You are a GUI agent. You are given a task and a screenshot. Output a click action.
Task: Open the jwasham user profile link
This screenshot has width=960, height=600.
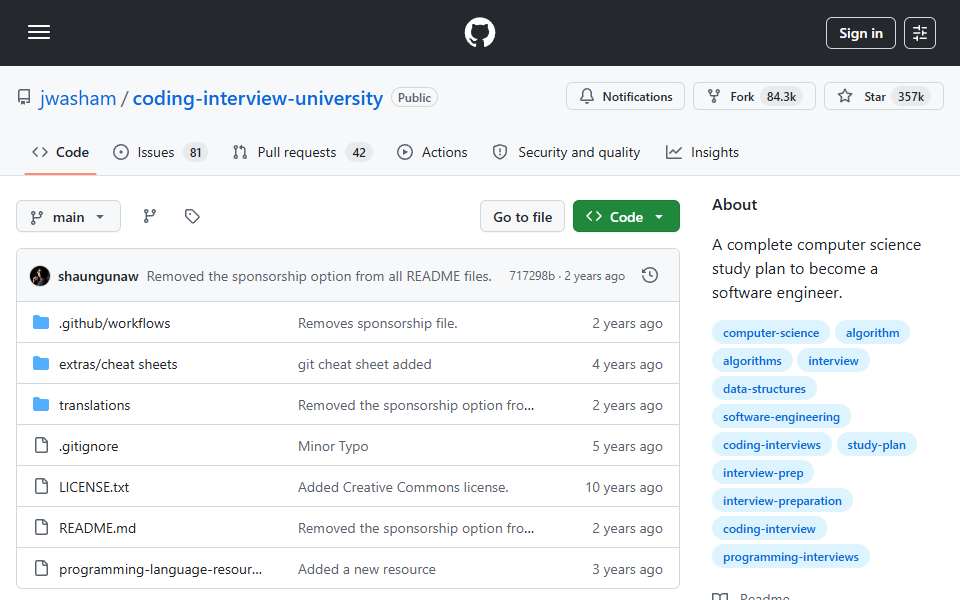point(78,98)
